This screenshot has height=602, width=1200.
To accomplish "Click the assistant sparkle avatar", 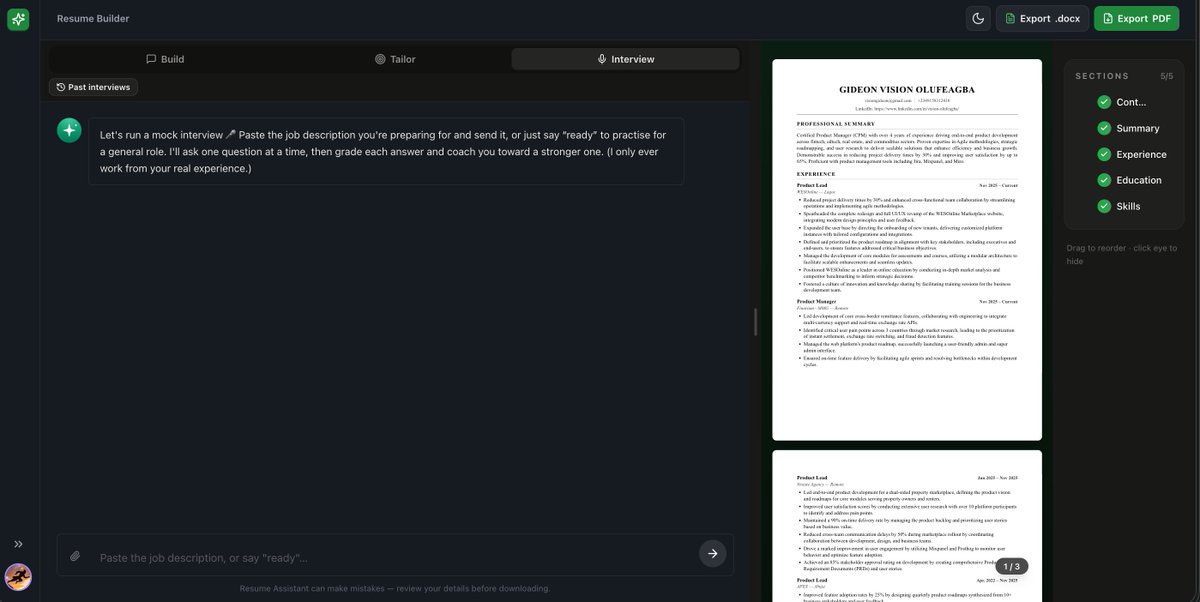I will pos(69,130).
